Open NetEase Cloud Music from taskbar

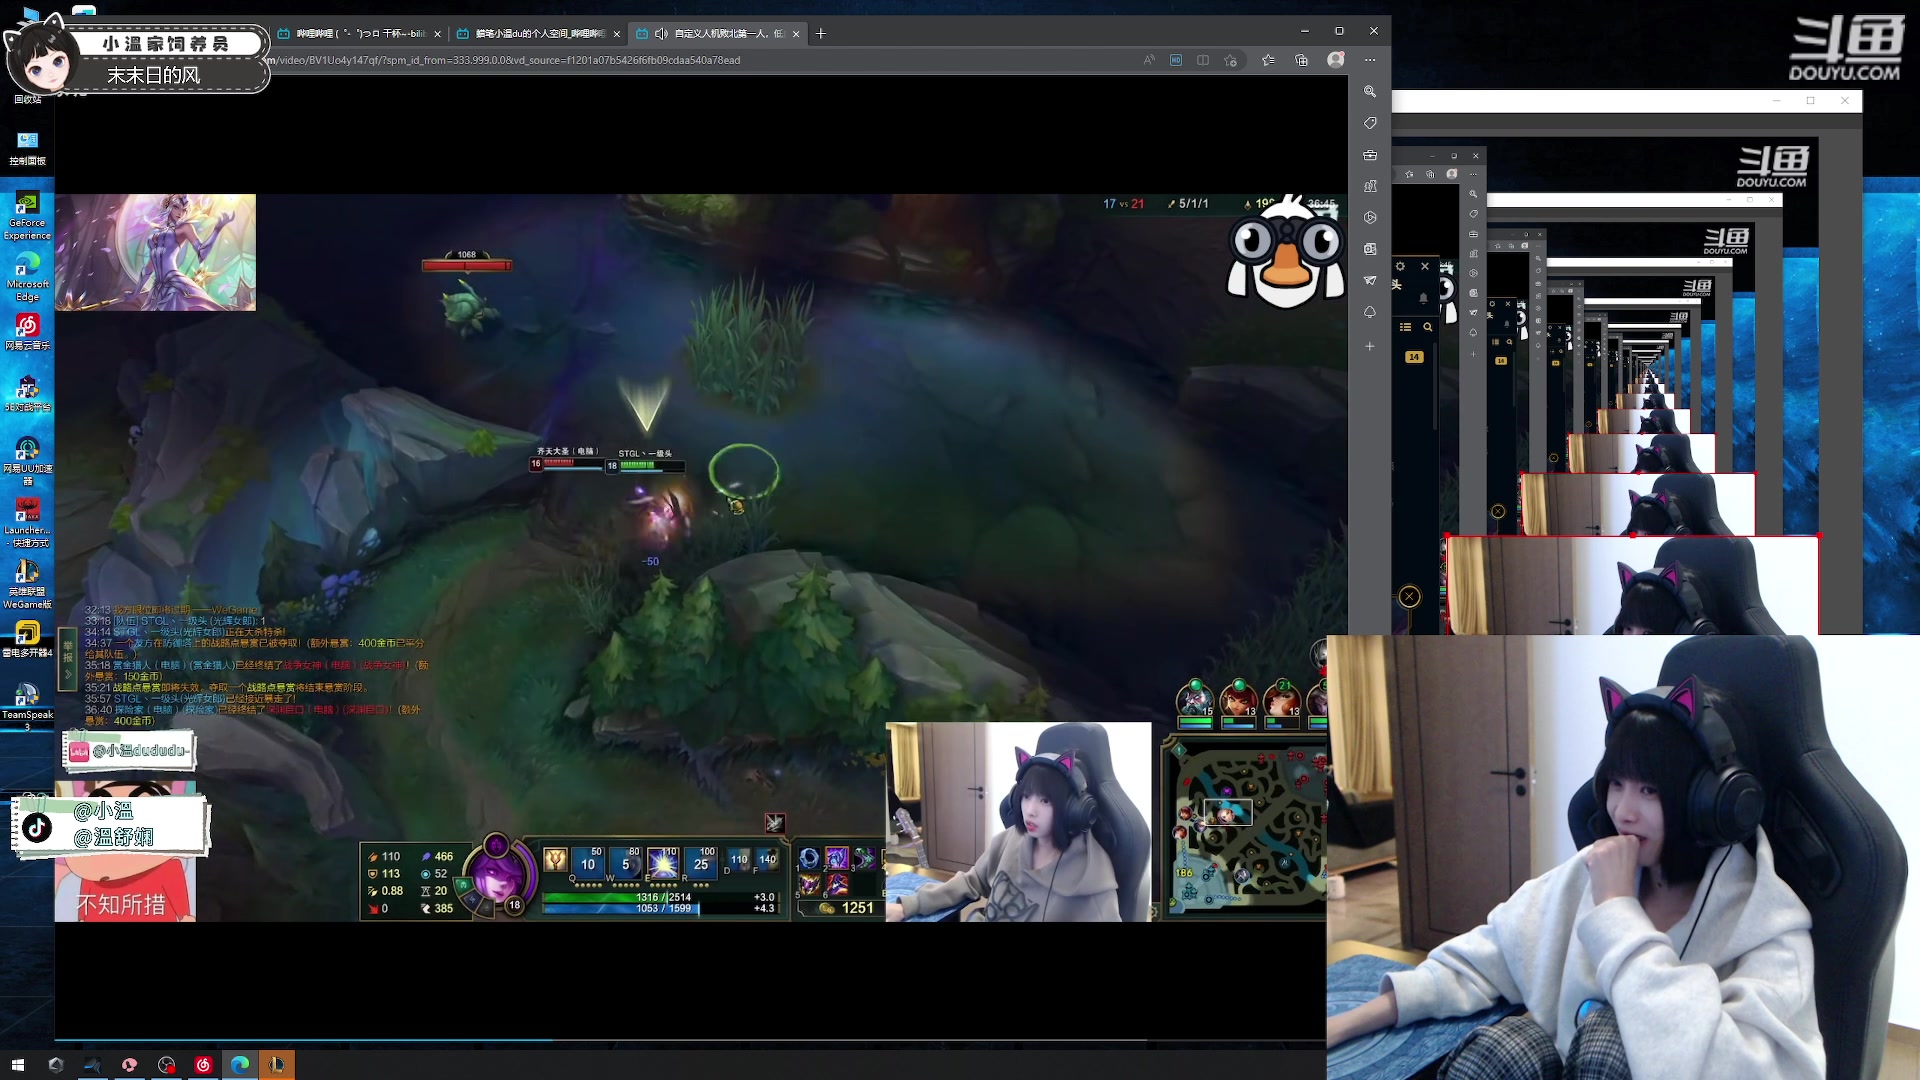(x=203, y=1065)
